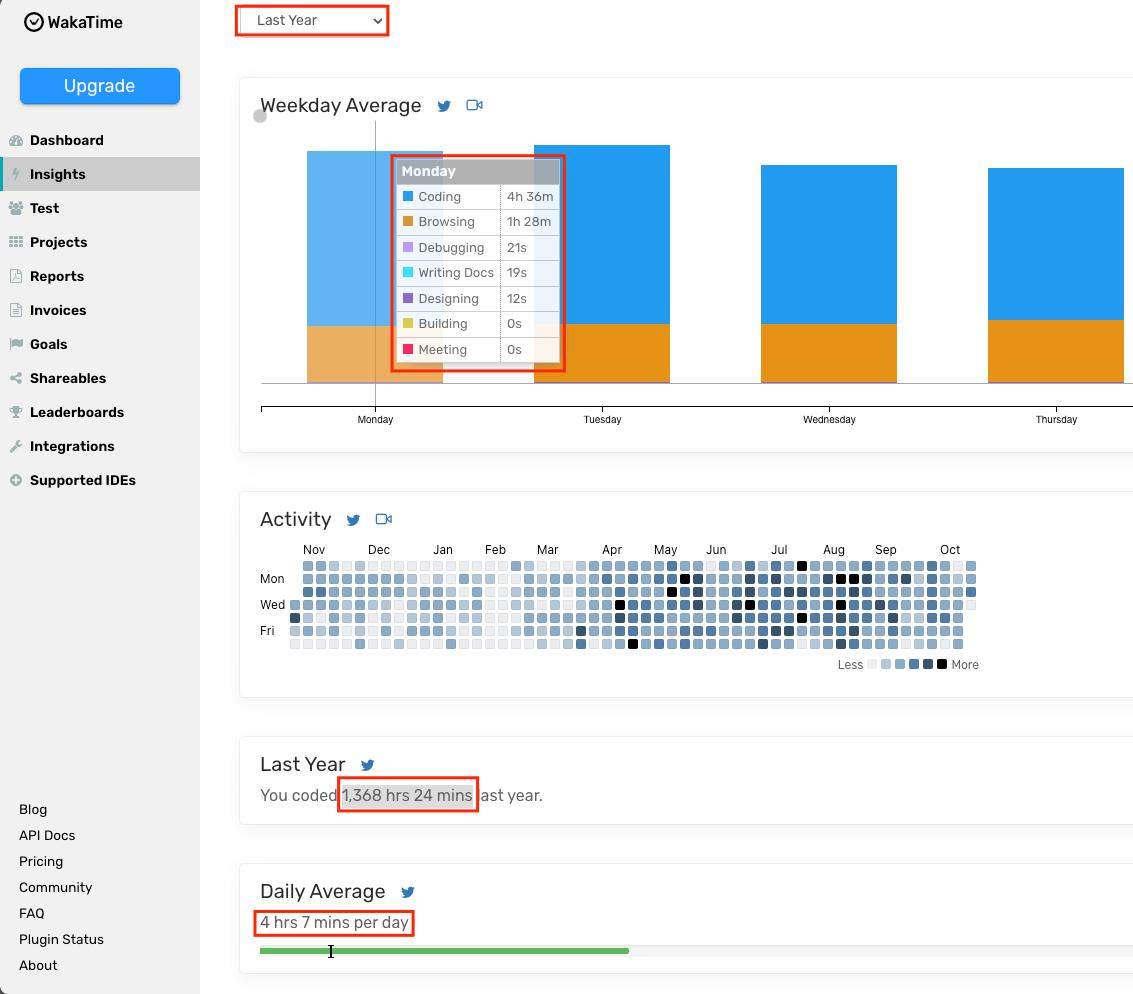Open the Plugin Status link
1133x994 pixels.
(x=61, y=939)
